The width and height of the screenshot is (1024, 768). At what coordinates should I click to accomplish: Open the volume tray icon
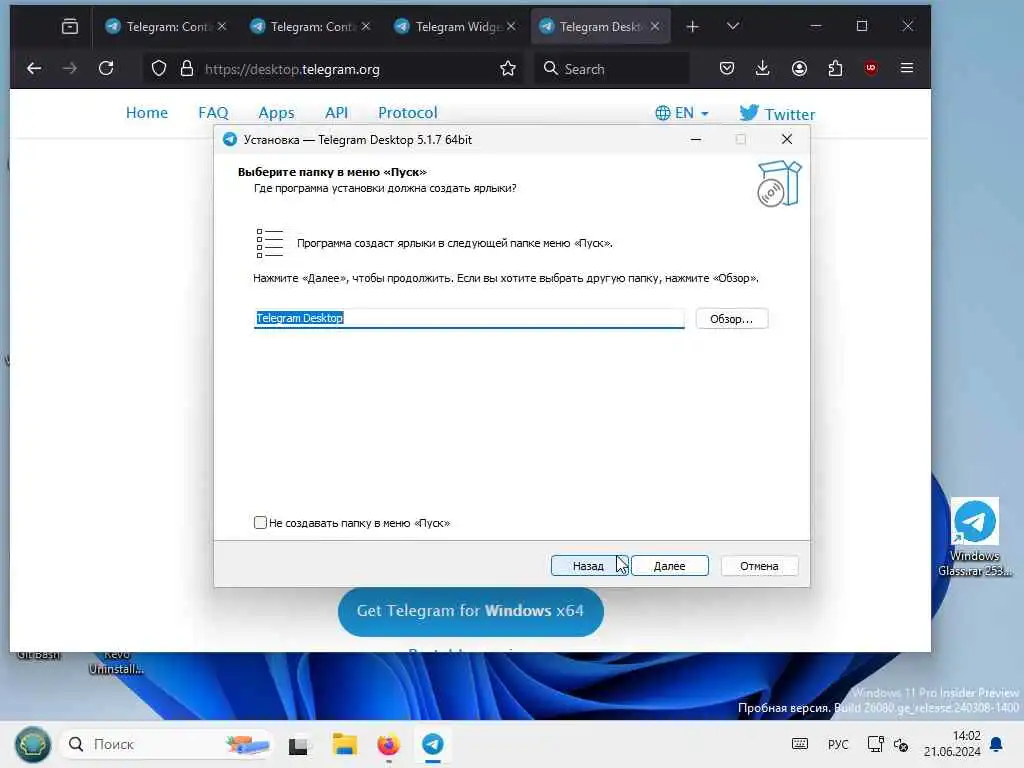901,744
